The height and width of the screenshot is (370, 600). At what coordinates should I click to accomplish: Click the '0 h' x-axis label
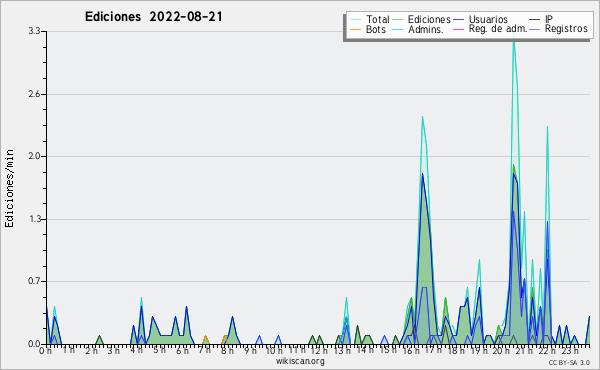45,351
